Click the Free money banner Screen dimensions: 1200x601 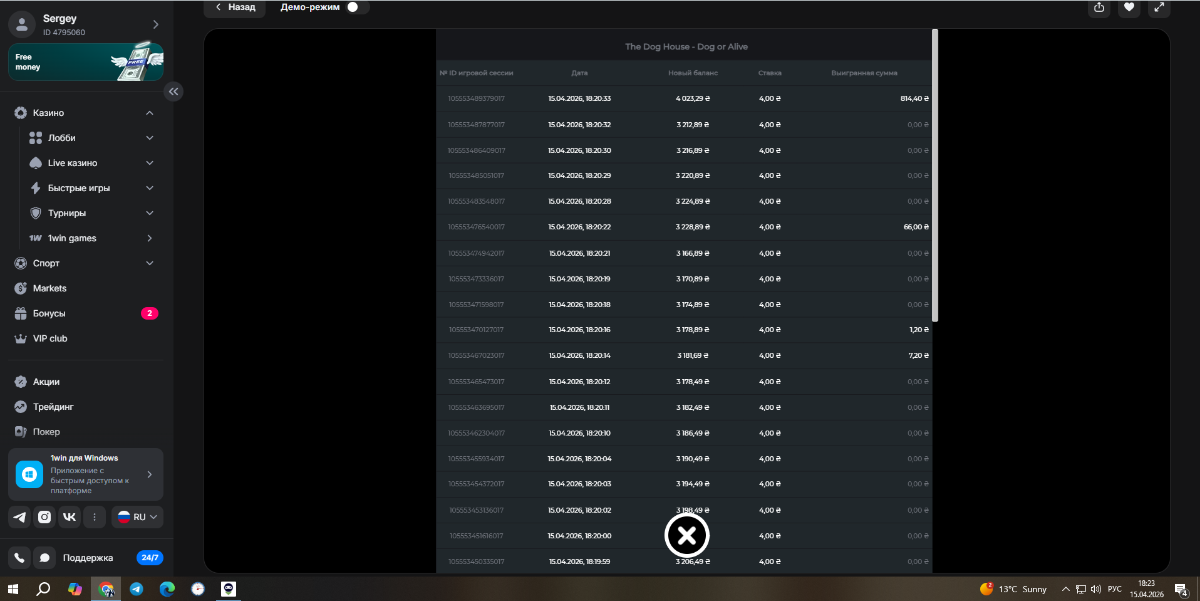[x=85, y=62]
